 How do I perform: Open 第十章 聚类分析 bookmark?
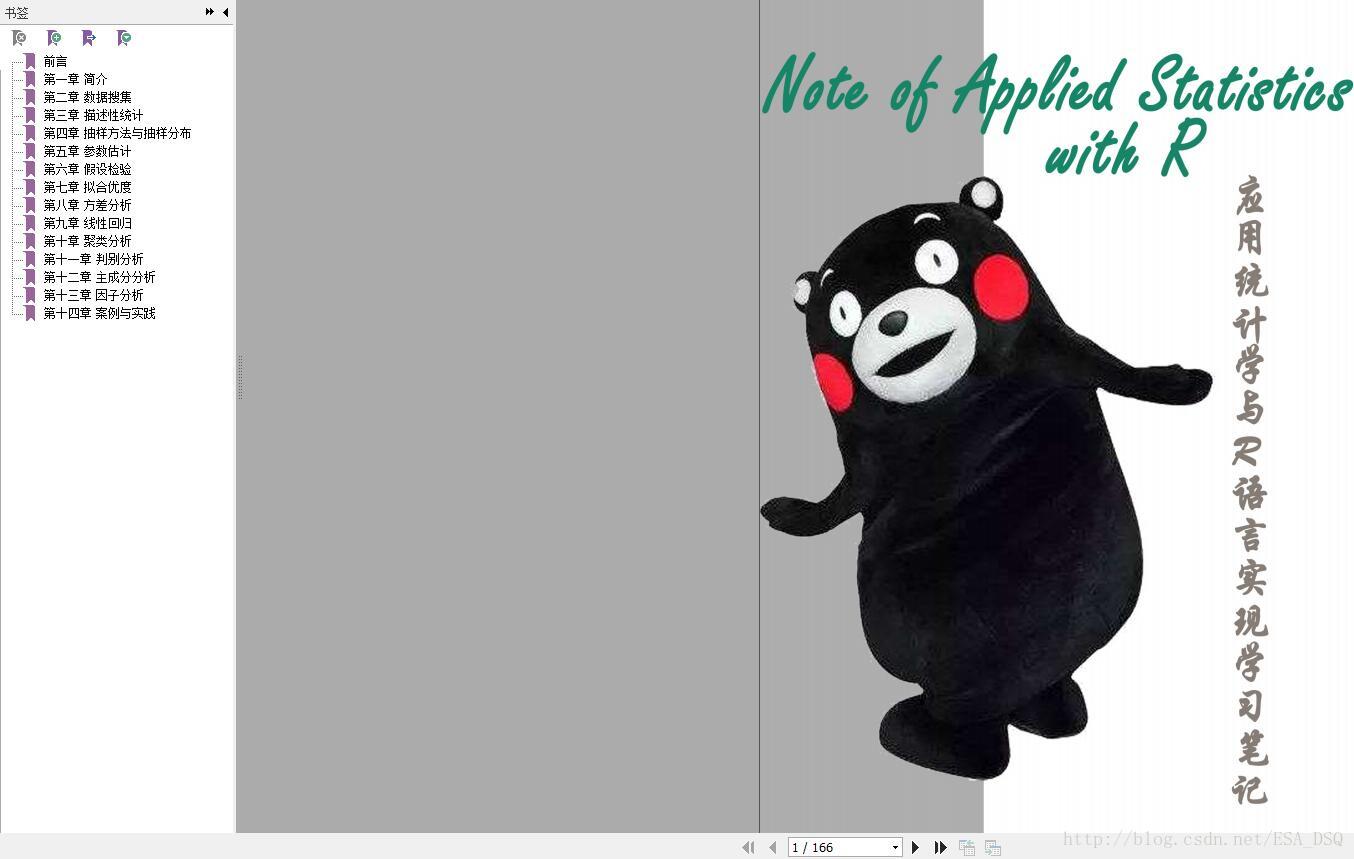[x=87, y=241]
